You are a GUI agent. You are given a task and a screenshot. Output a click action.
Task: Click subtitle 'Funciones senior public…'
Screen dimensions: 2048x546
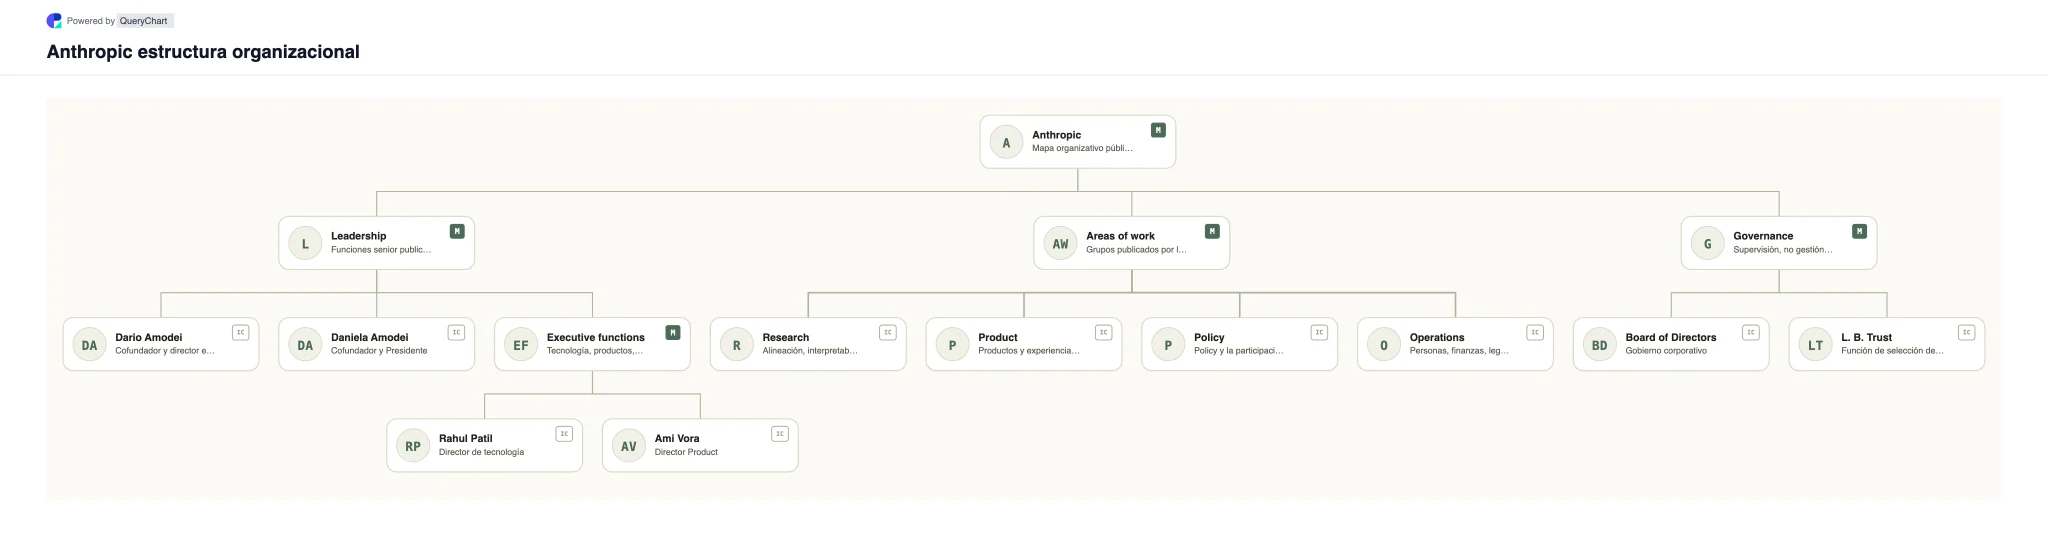381,250
